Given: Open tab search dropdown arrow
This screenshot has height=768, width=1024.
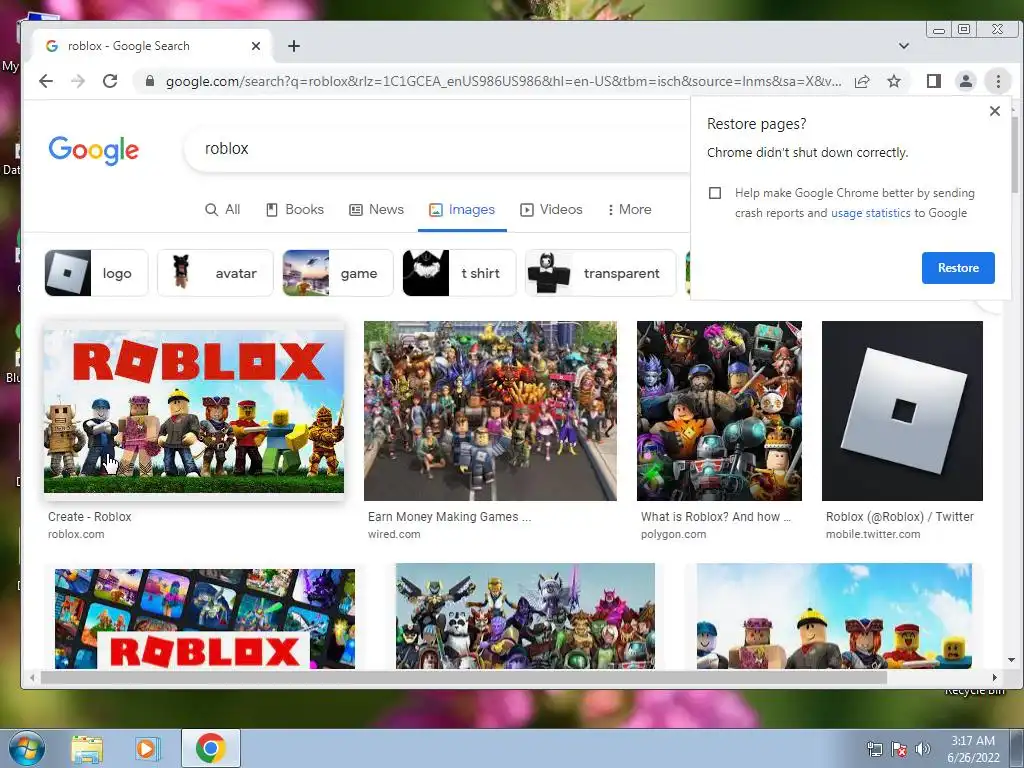Looking at the screenshot, I should tap(904, 46).
